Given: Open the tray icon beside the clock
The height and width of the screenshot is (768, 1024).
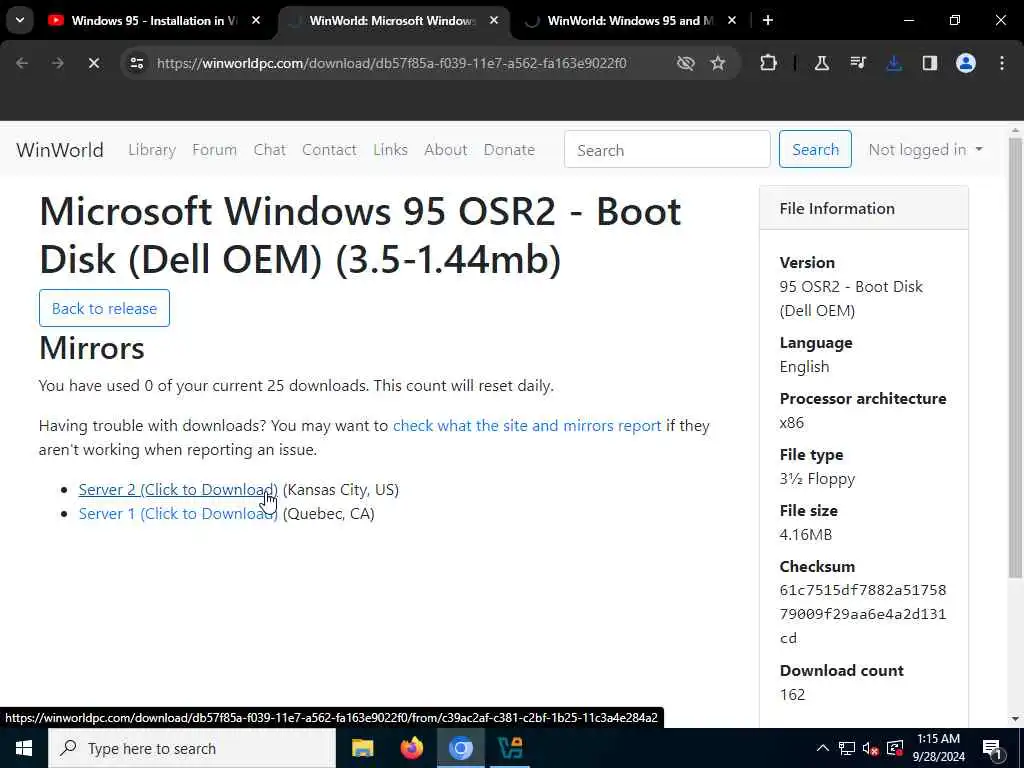Looking at the screenshot, I should pyautogui.click(x=895, y=748).
